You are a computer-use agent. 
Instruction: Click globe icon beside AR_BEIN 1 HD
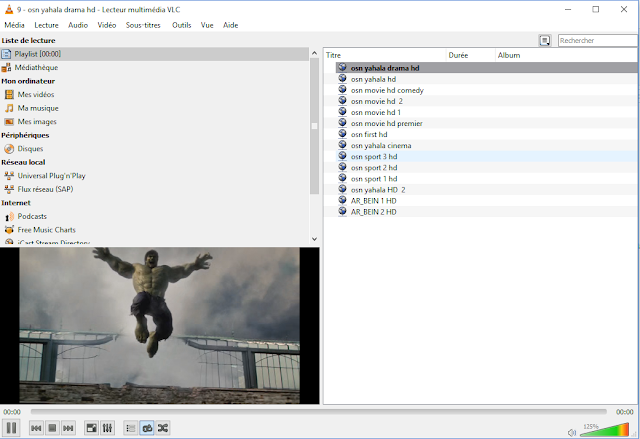click(x=342, y=200)
